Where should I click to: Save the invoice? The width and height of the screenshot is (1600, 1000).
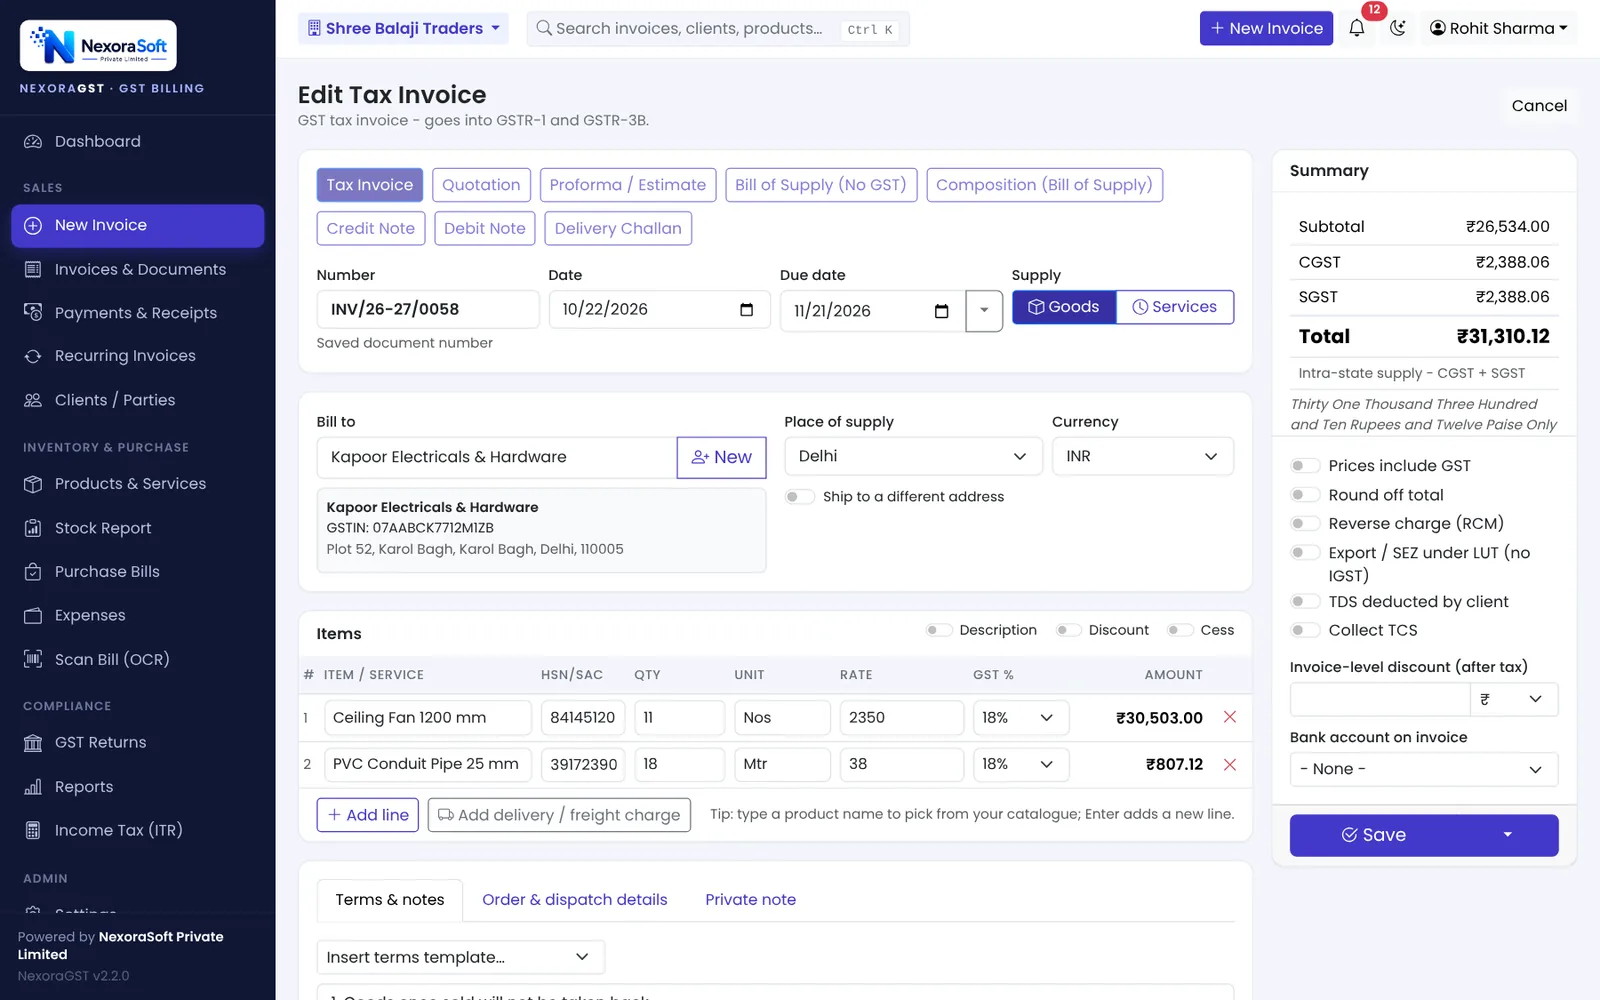[1374, 835]
